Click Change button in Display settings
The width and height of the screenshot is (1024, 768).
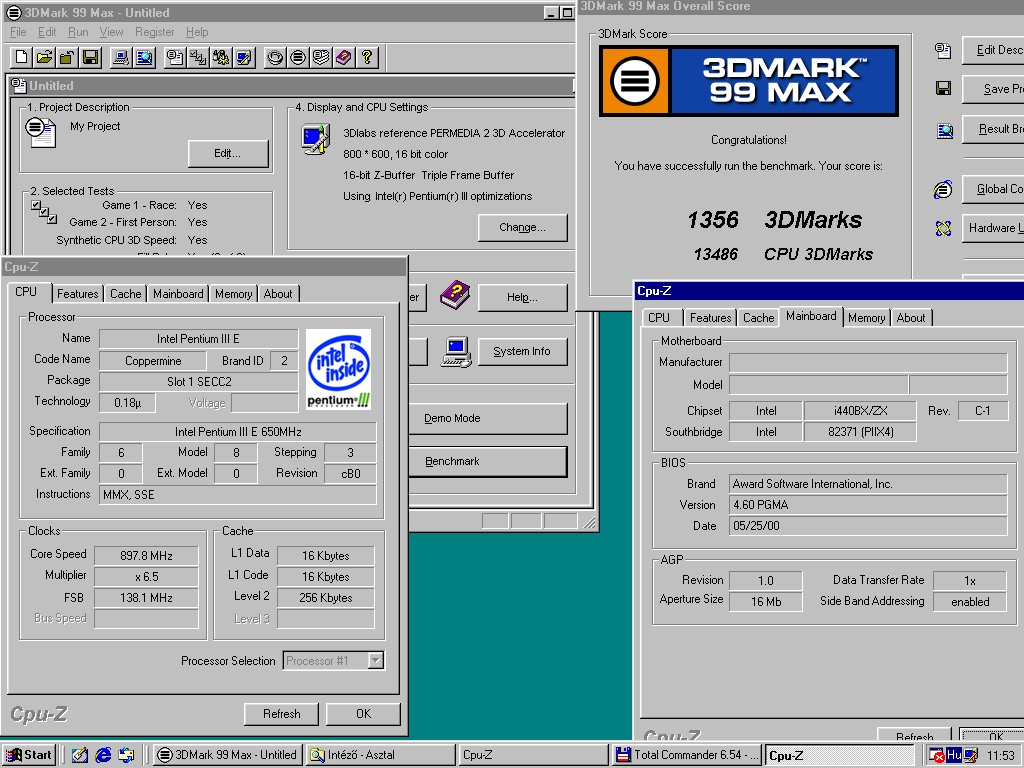(x=522, y=227)
